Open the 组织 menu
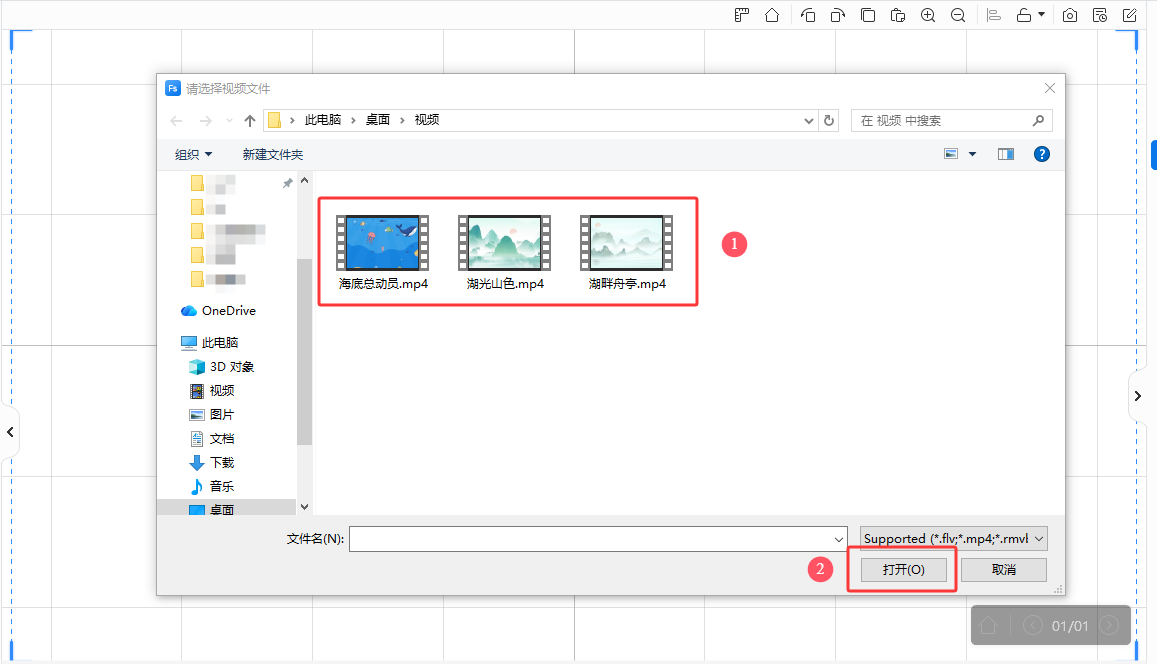1157x664 pixels. (193, 154)
